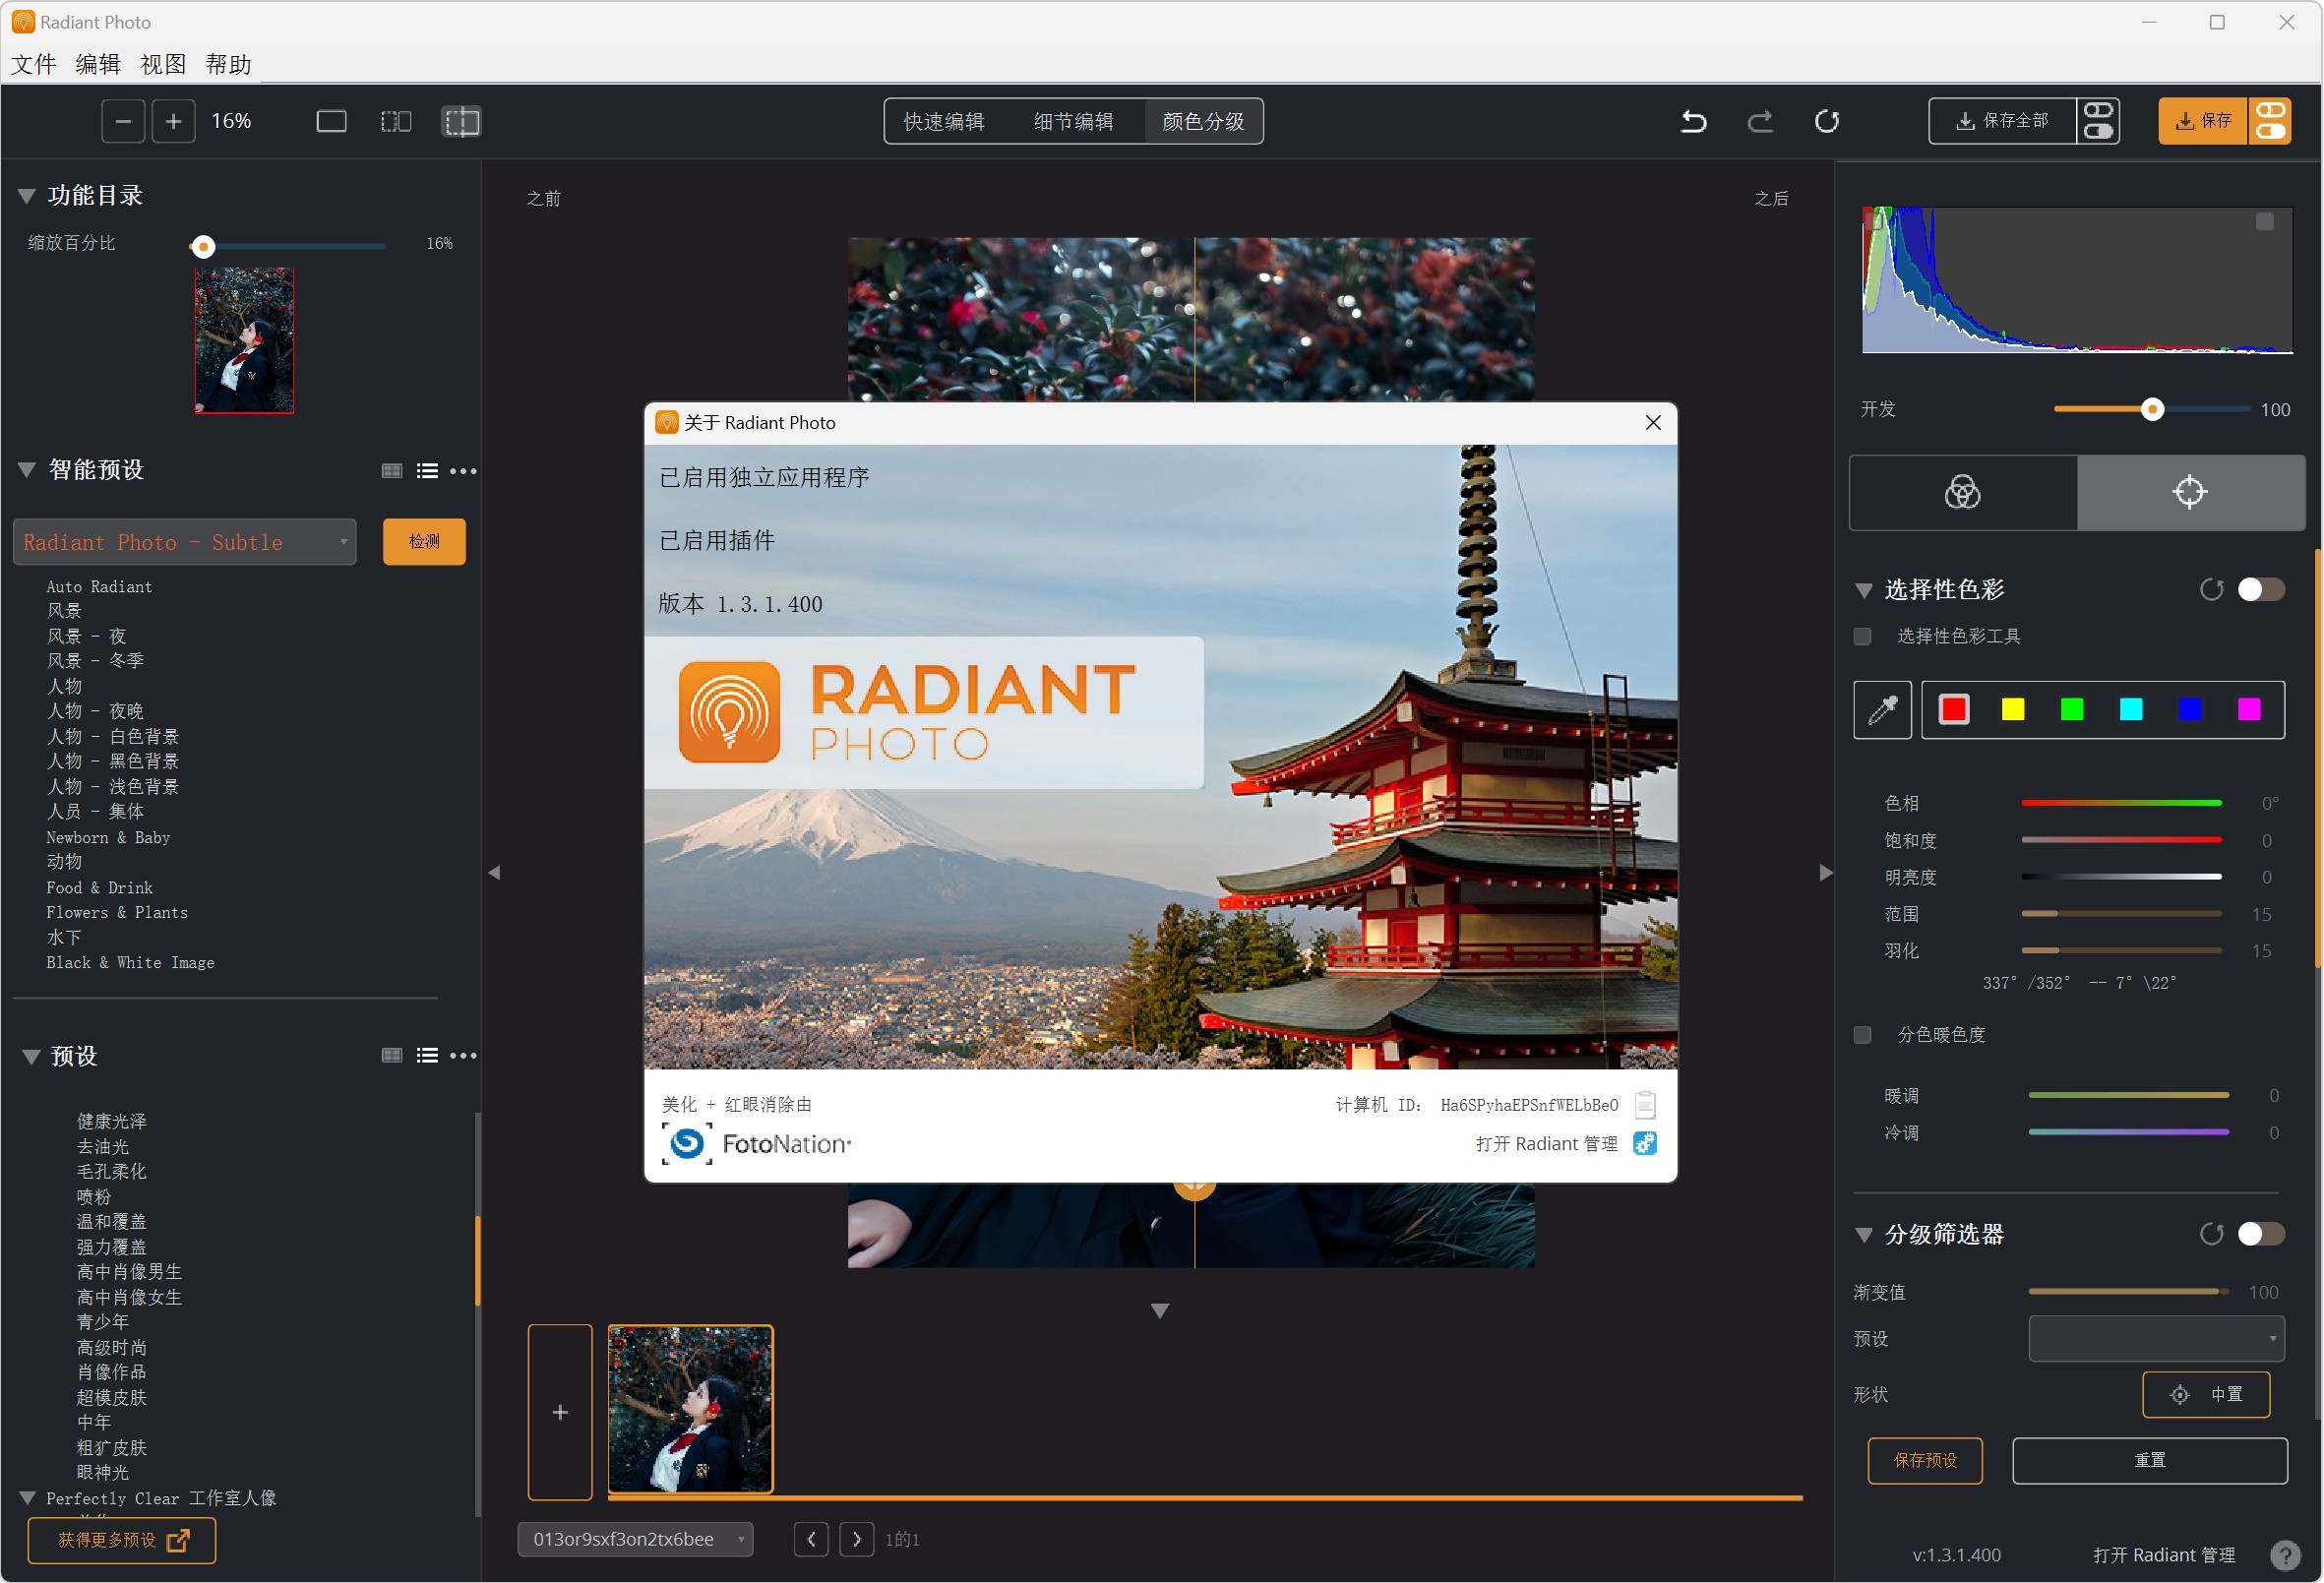The image size is (2324, 1583).
Task: Click the zoom in plus button
Action: coord(173,121)
